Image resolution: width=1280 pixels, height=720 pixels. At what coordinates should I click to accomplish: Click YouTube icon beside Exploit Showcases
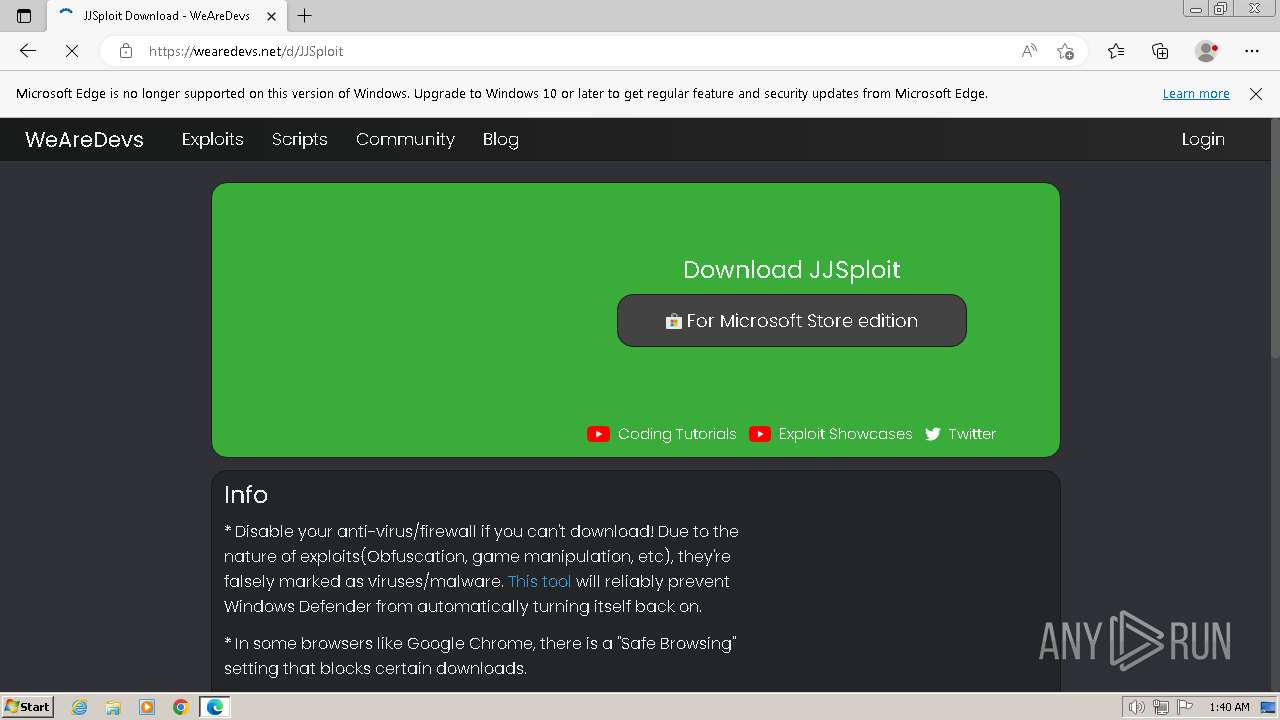pos(760,434)
